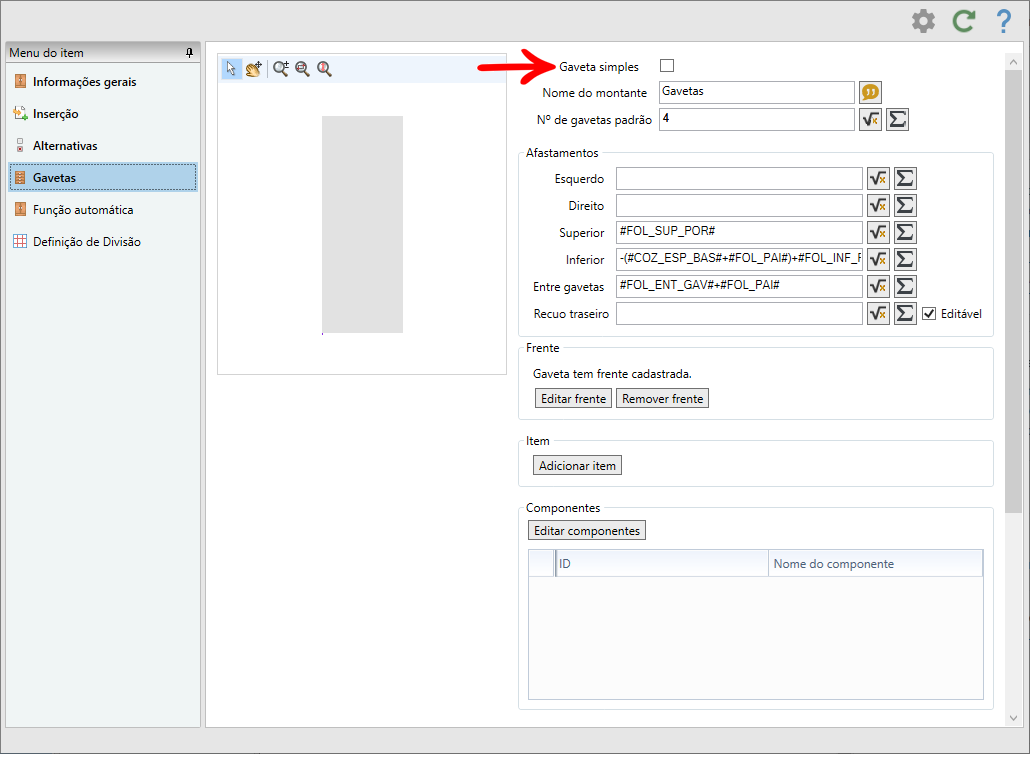
Task: Open formula editor for Superior
Action: 879,233
